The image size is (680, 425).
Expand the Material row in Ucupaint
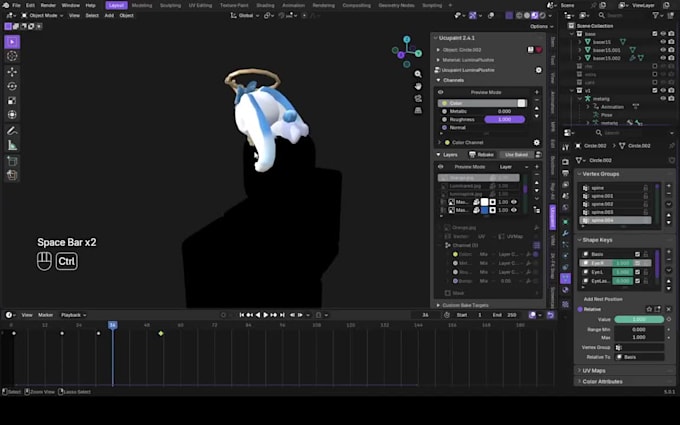pos(438,60)
